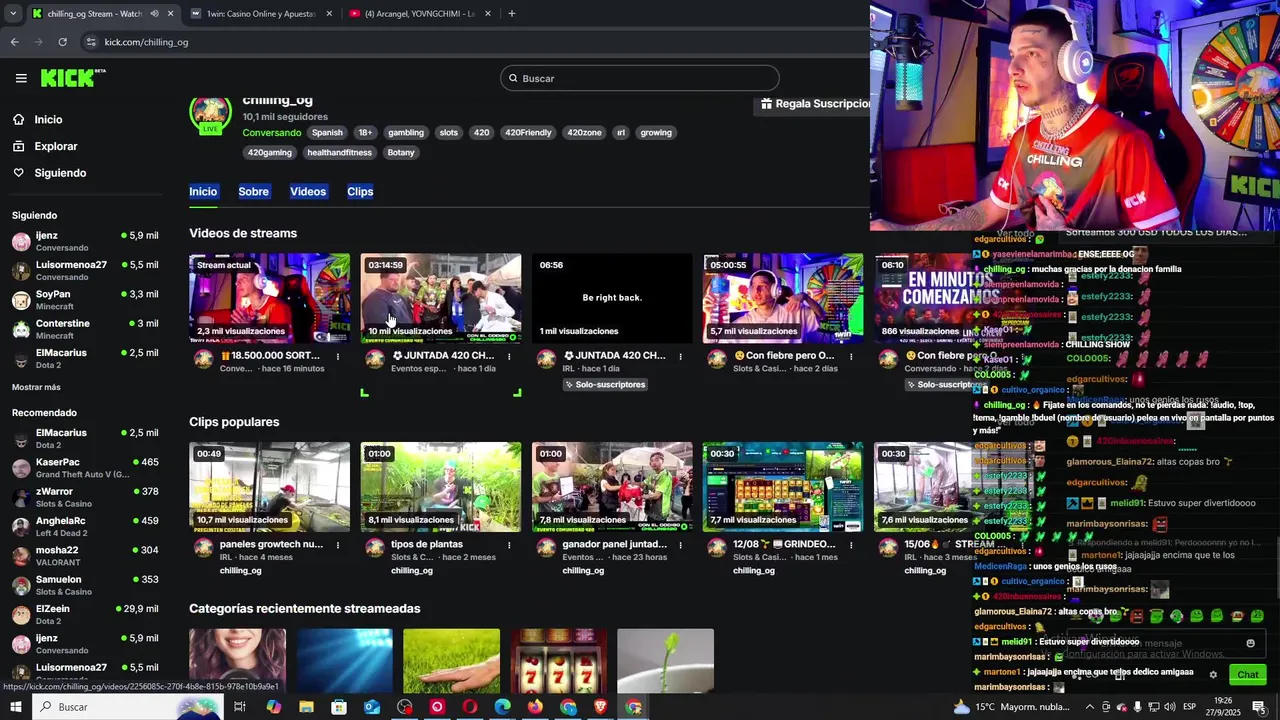The image size is (1280, 720).
Task: Click the gambling tag
Action: (x=406, y=132)
